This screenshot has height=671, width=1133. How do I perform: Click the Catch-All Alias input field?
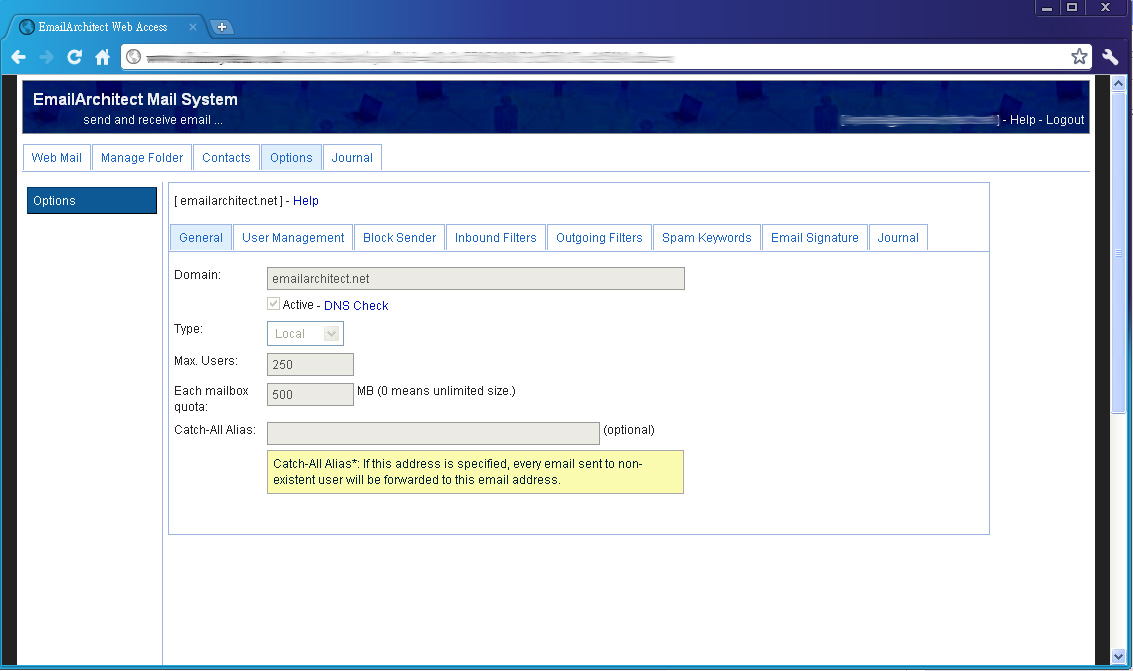point(434,433)
